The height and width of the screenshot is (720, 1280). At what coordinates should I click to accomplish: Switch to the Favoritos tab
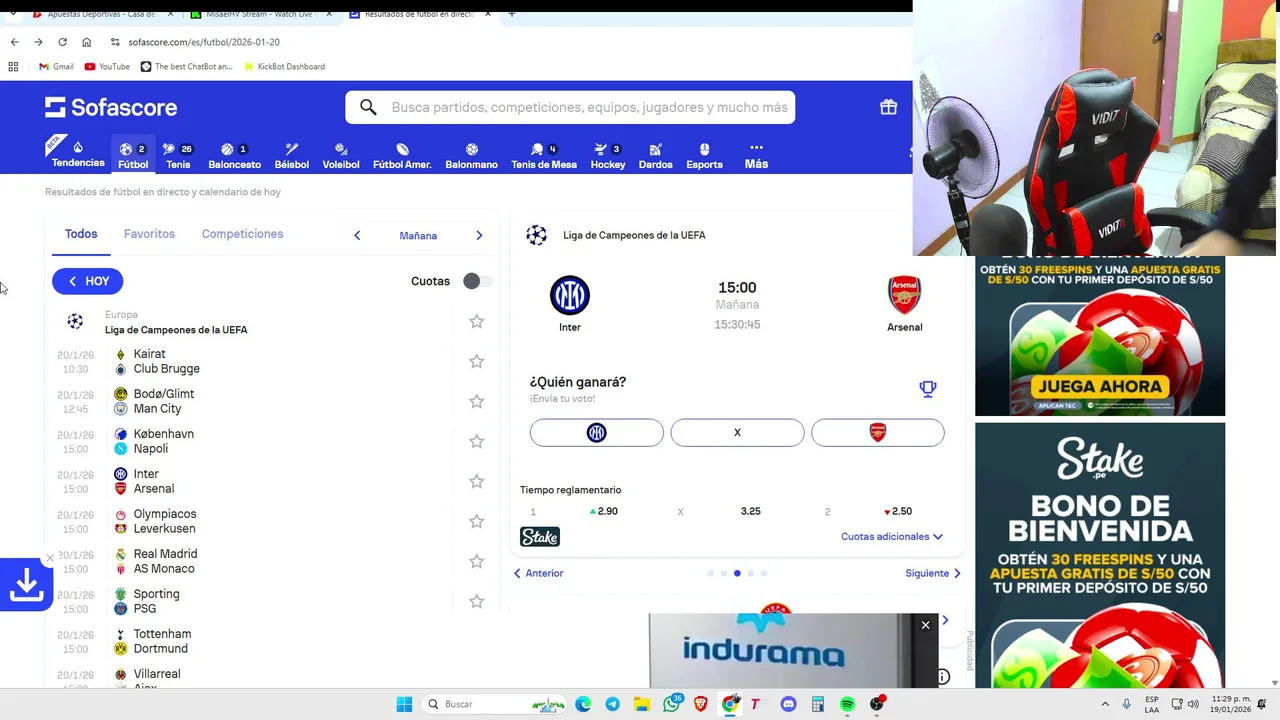[149, 234]
